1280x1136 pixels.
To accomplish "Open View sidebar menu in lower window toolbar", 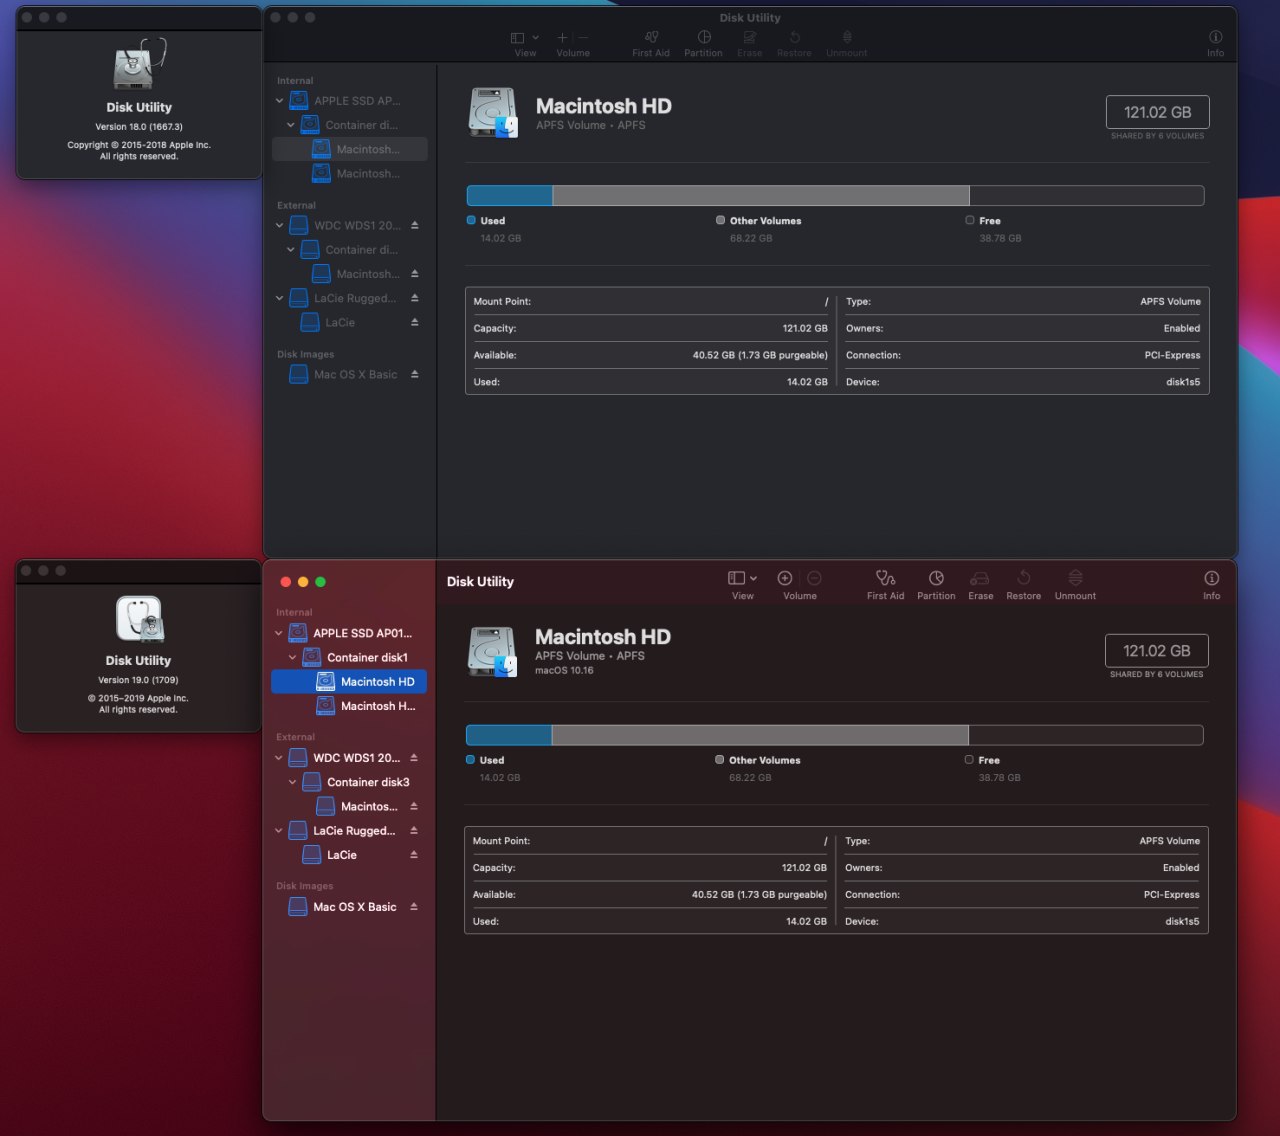I will coord(742,578).
